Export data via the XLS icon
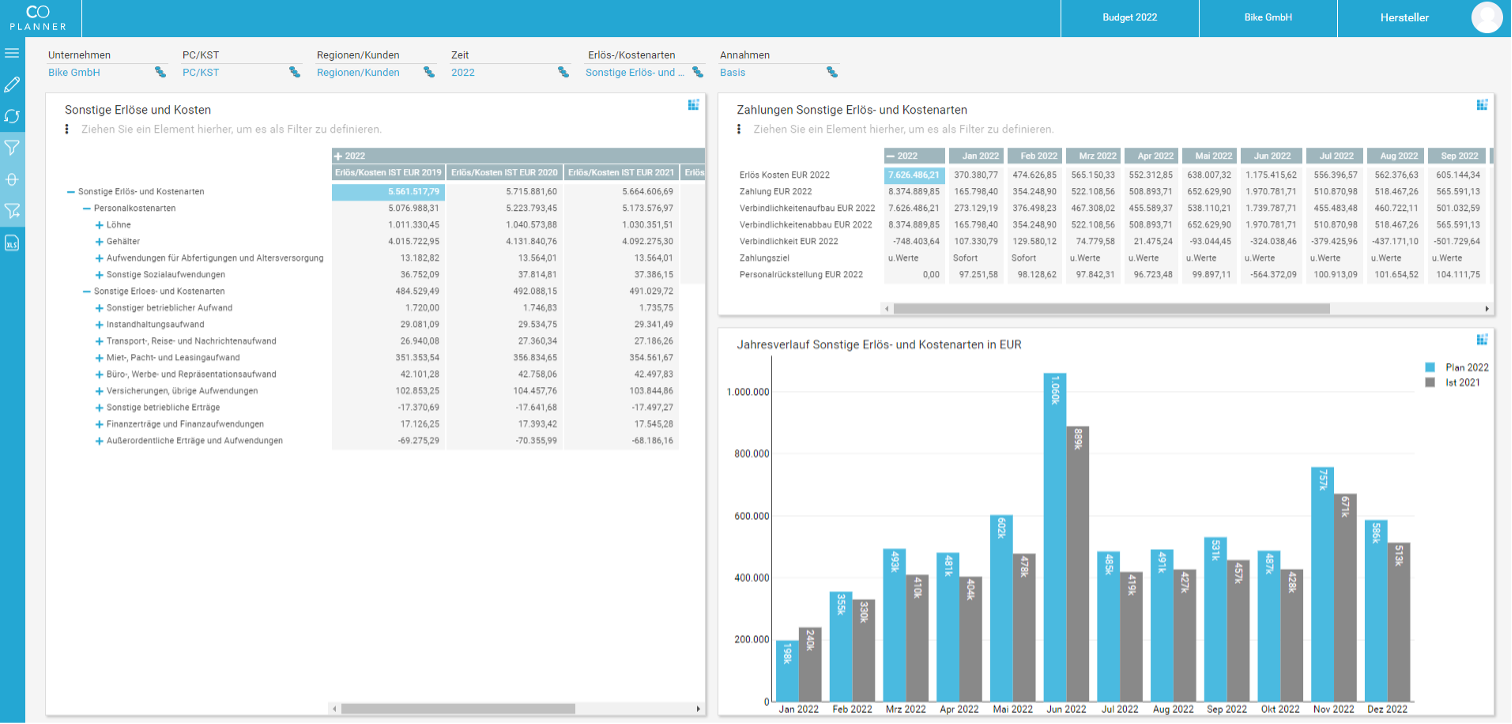Screen dimensions: 1512x724 coord(13,242)
